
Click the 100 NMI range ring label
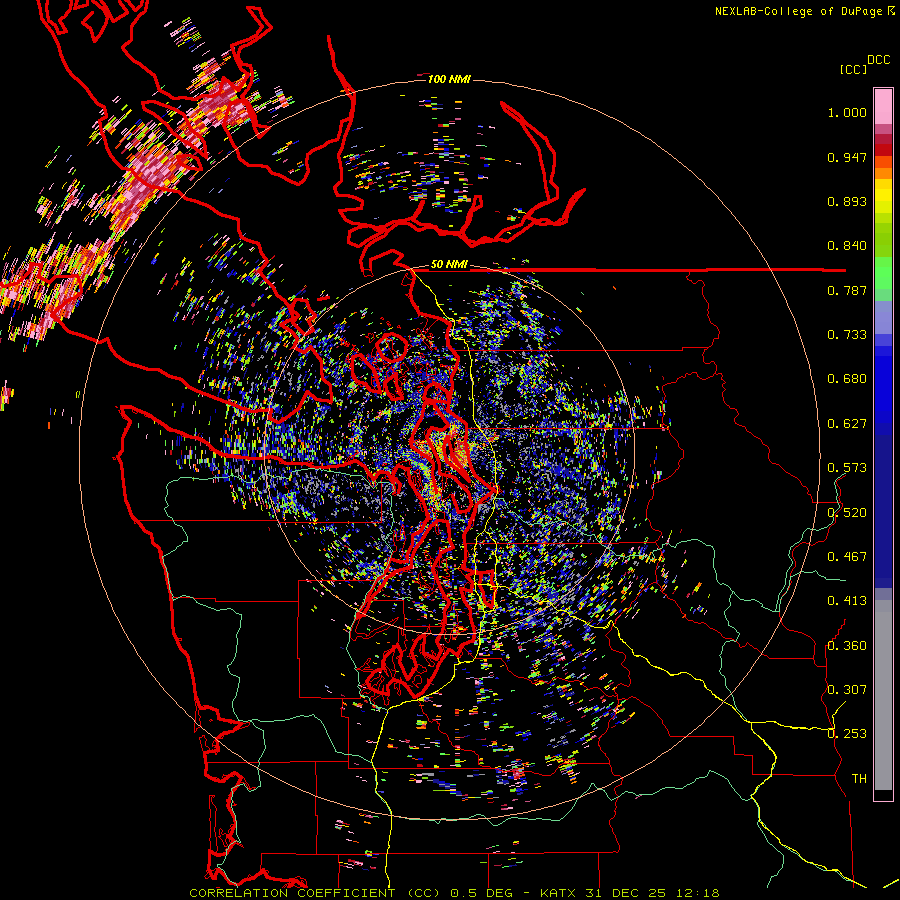pos(449,79)
